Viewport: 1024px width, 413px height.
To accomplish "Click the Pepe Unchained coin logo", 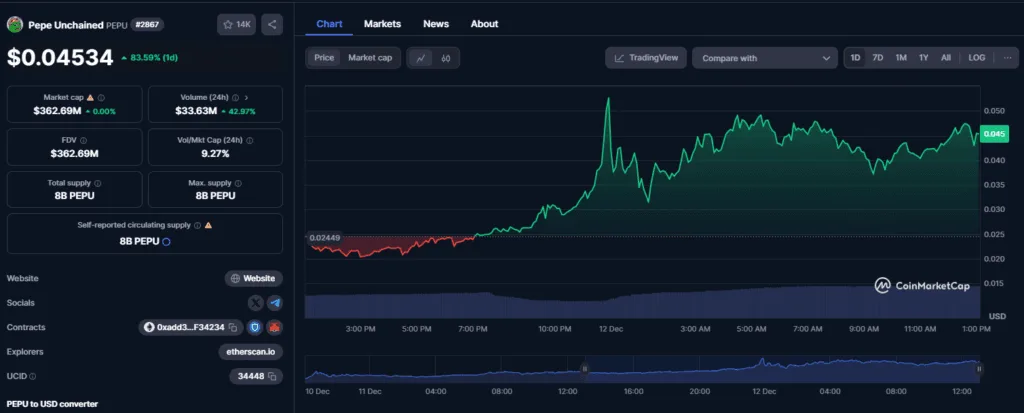I will click(15, 25).
